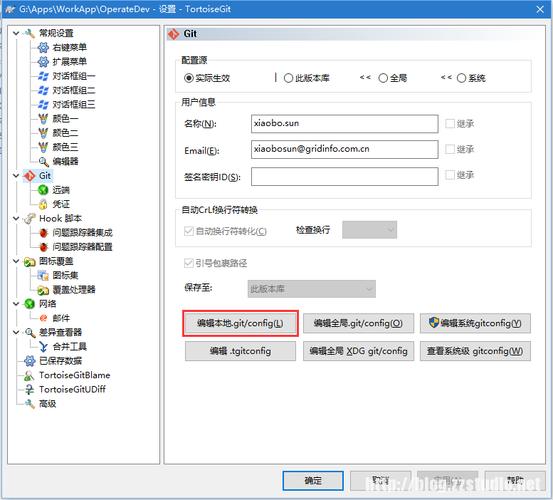The height and width of the screenshot is (500, 553).
Task: Click the folder icon for 覆盖处理器
Action: pyautogui.click(x=43, y=290)
